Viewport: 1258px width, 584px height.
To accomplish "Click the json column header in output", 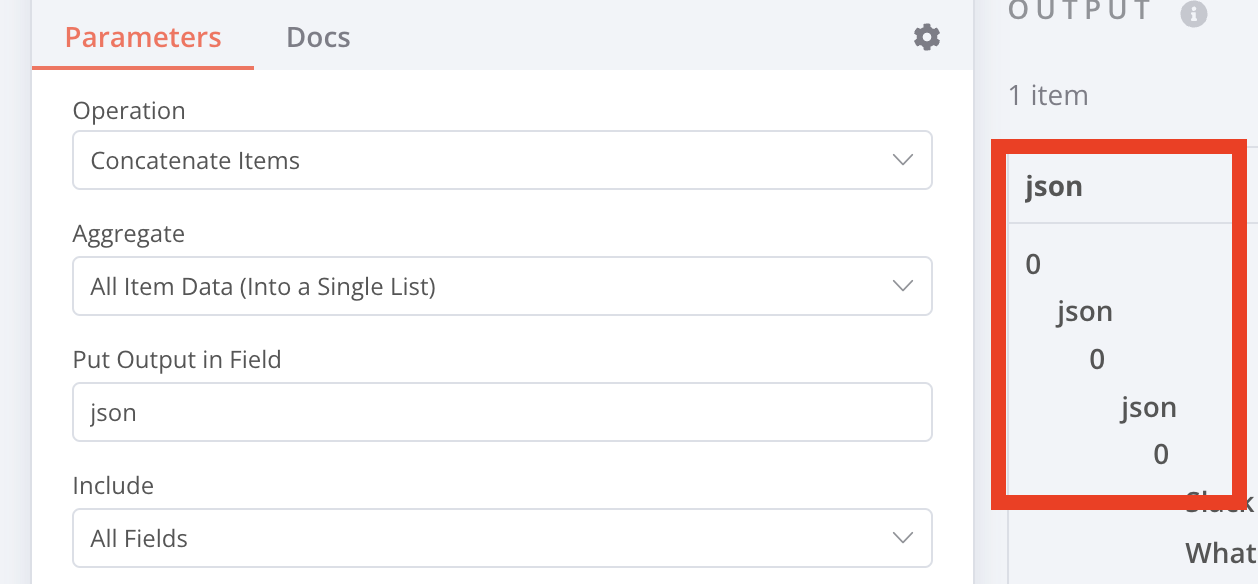I will (1054, 186).
